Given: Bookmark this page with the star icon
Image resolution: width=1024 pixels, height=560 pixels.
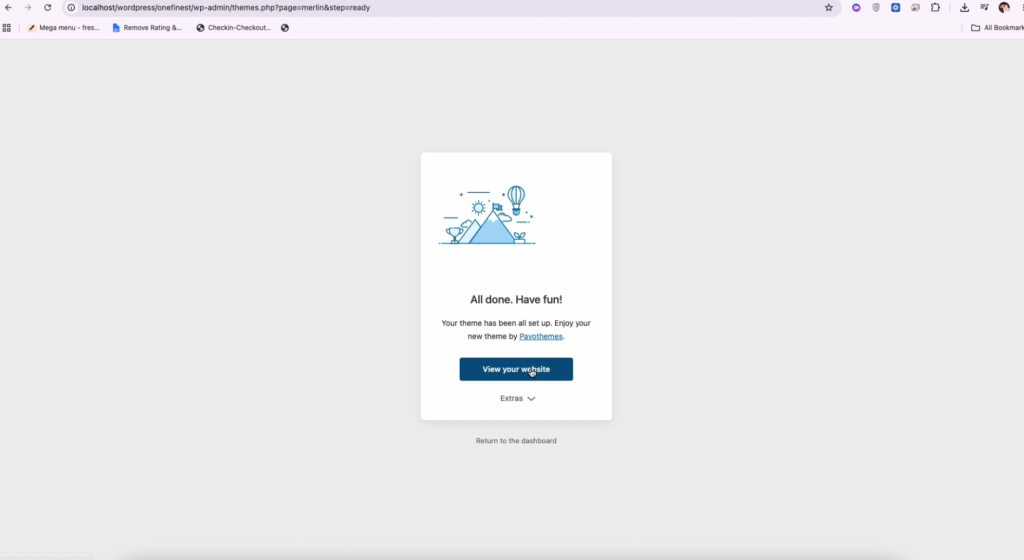Looking at the screenshot, I should [x=829, y=8].
